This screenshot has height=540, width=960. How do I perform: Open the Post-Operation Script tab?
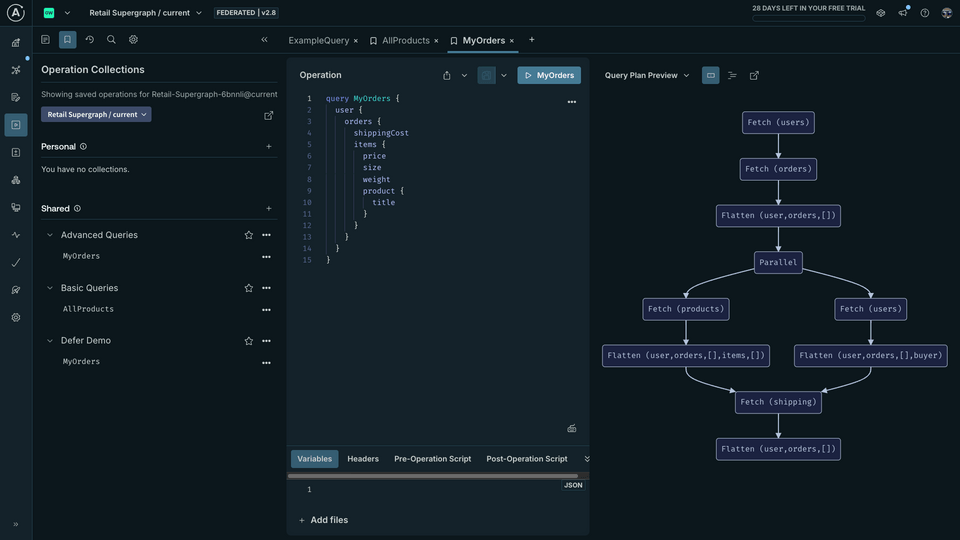pos(527,459)
